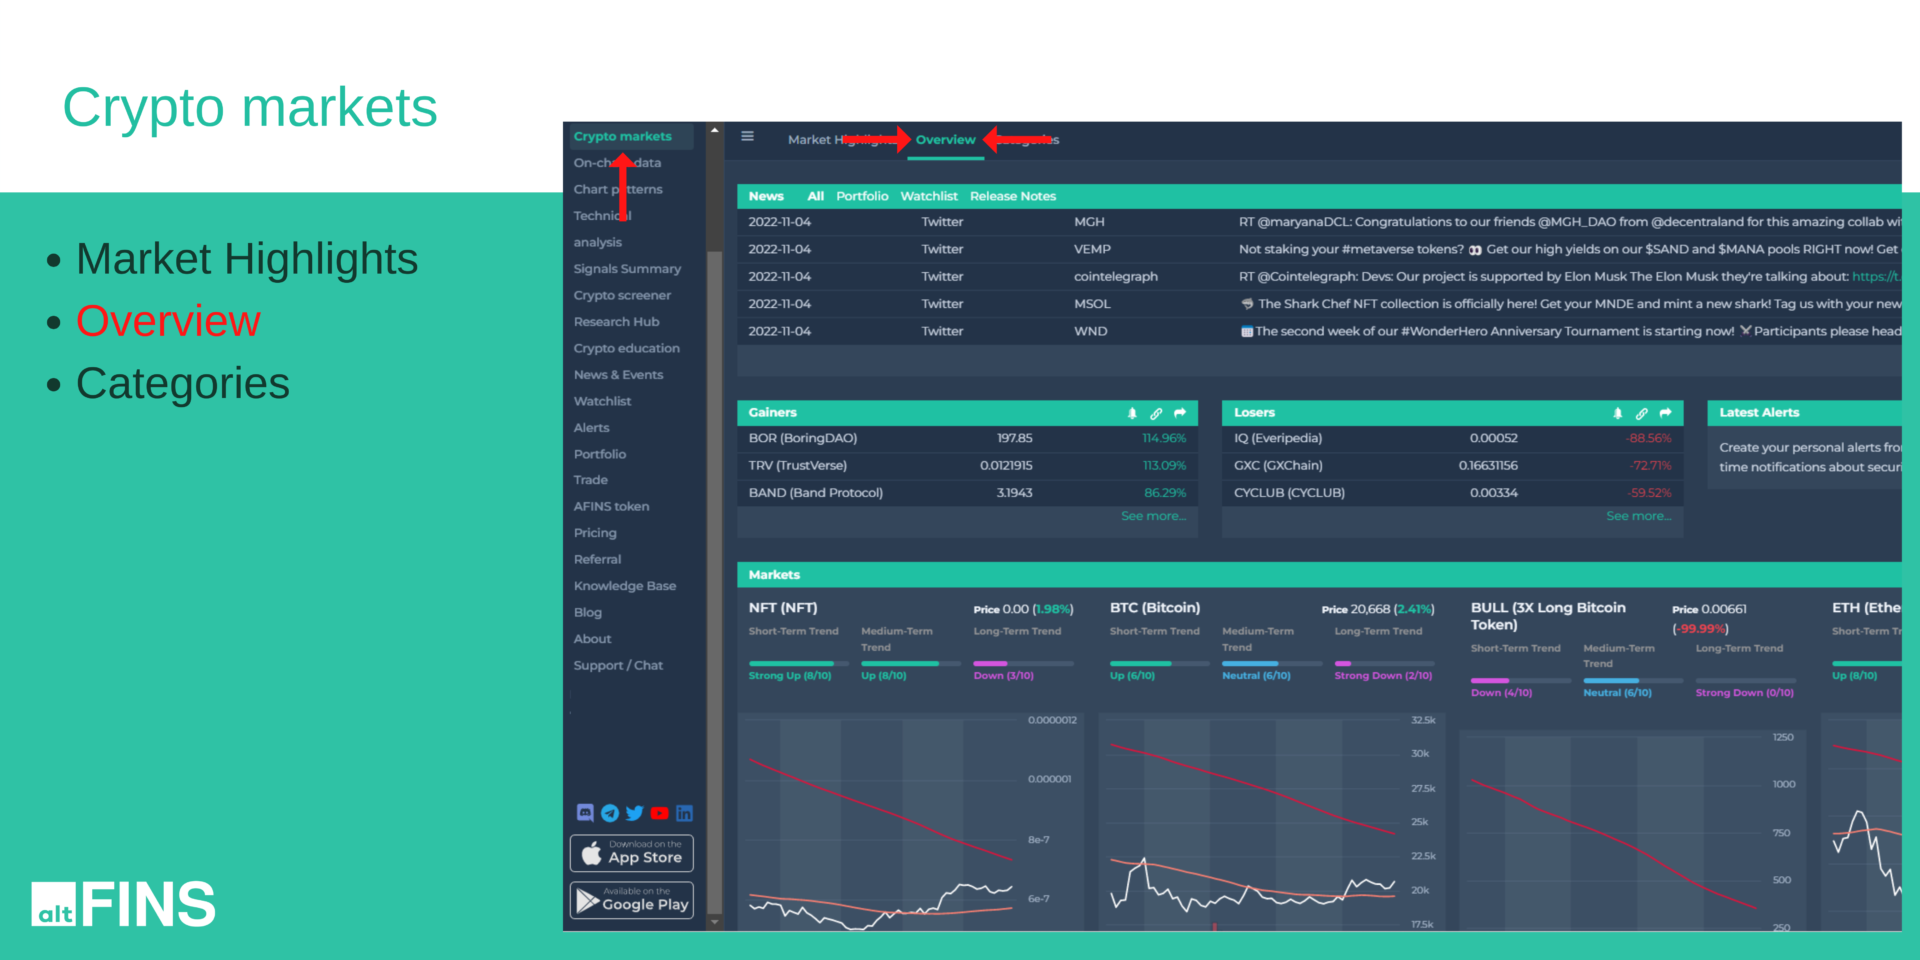
Task: Open the Crypto screener sidebar item
Action: [622, 295]
